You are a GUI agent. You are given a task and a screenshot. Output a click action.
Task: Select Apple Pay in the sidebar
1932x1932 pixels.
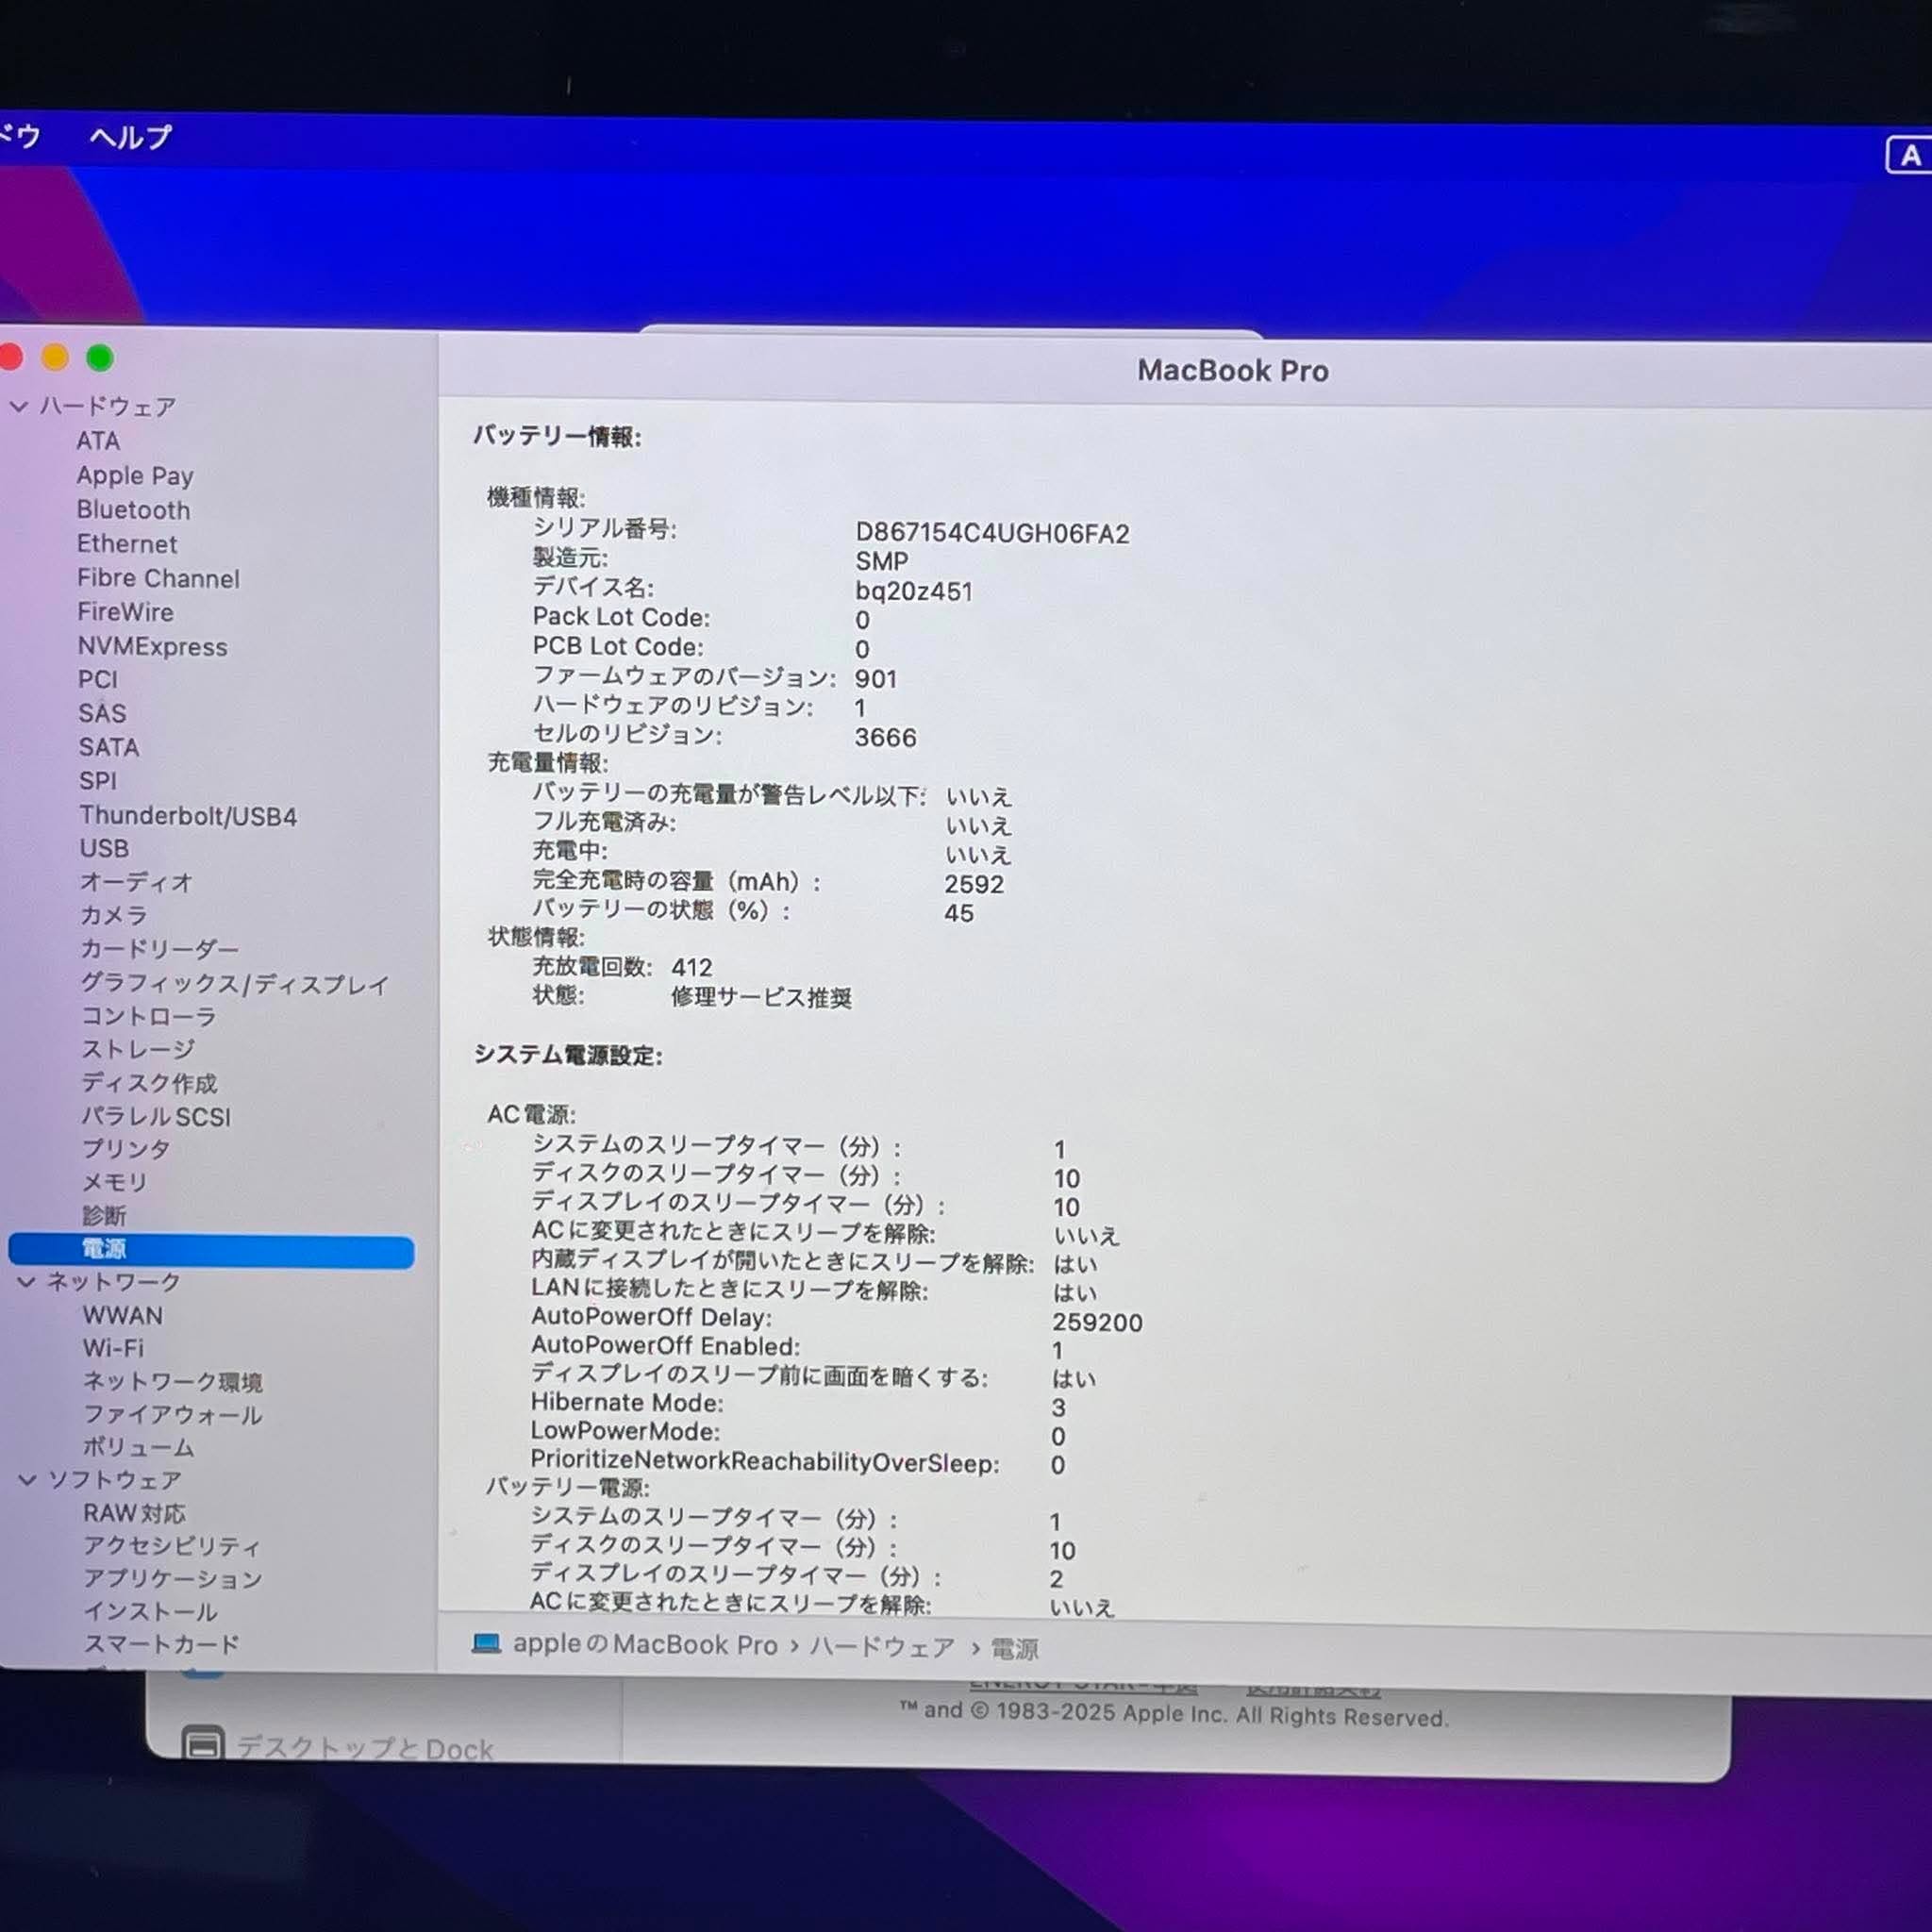pos(135,476)
